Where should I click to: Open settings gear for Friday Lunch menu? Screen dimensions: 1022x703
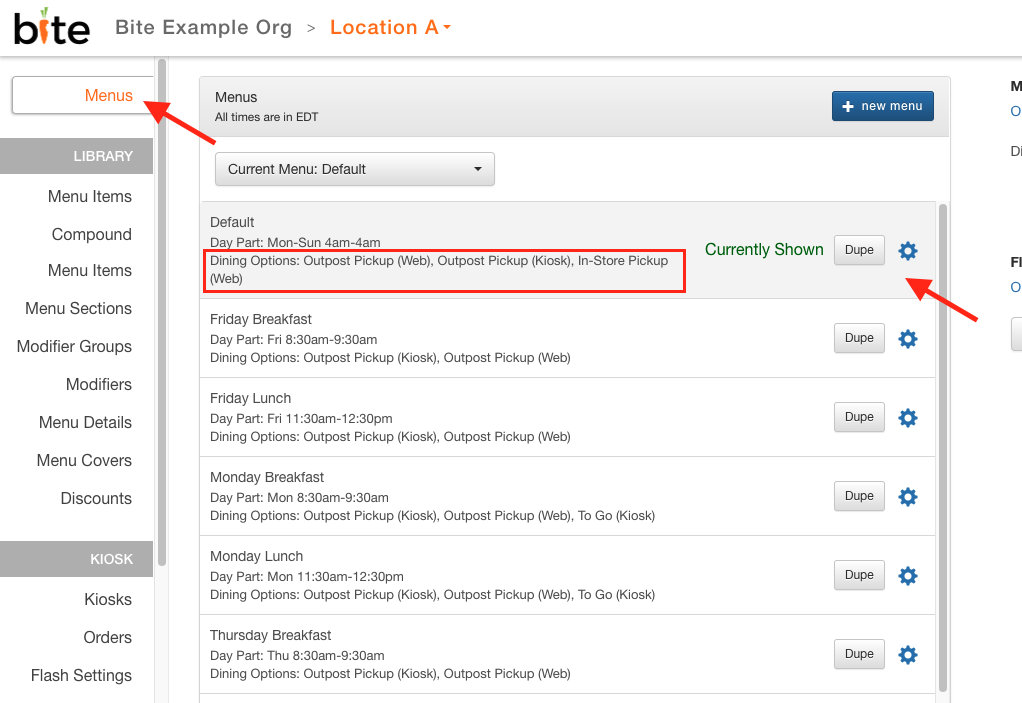coord(907,418)
